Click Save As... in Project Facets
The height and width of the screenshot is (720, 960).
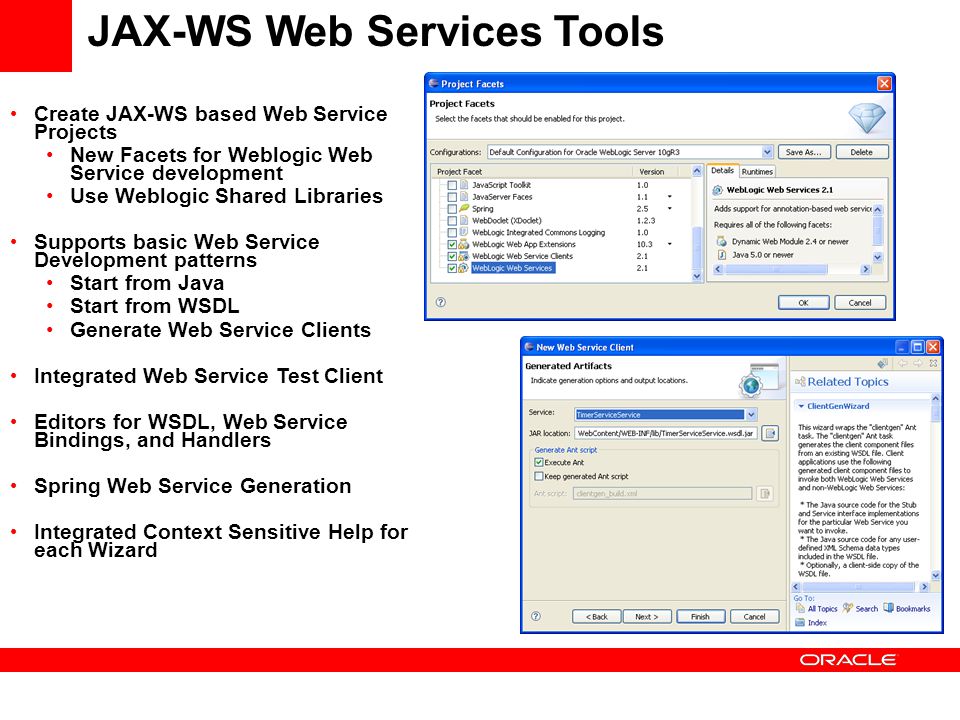point(803,152)
